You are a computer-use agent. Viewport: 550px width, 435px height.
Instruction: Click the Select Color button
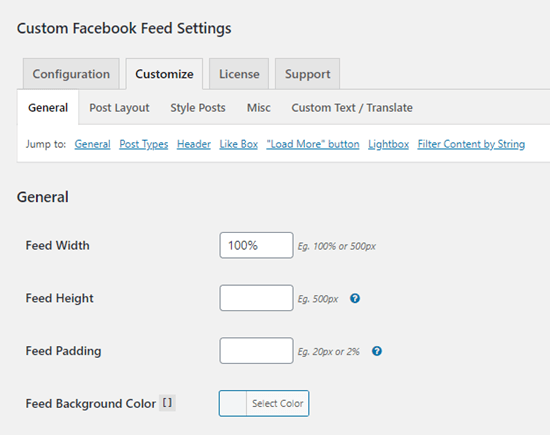[x=277, y=403]
